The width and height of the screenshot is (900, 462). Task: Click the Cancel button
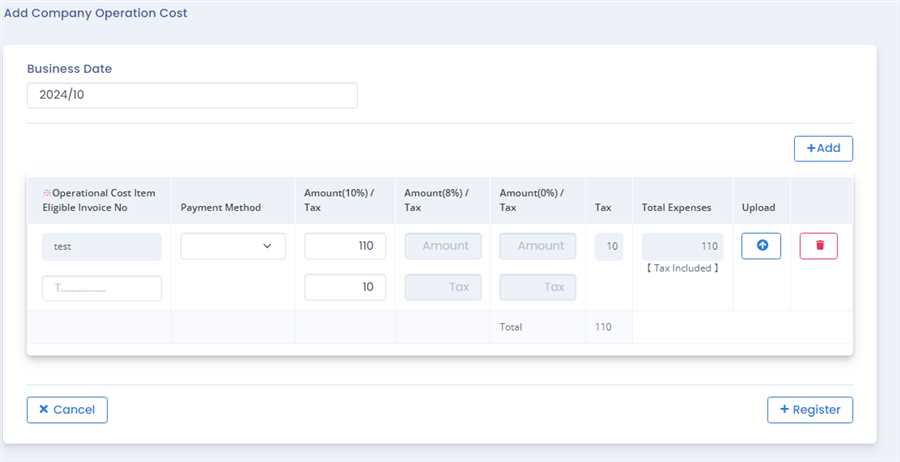[67, 410]
